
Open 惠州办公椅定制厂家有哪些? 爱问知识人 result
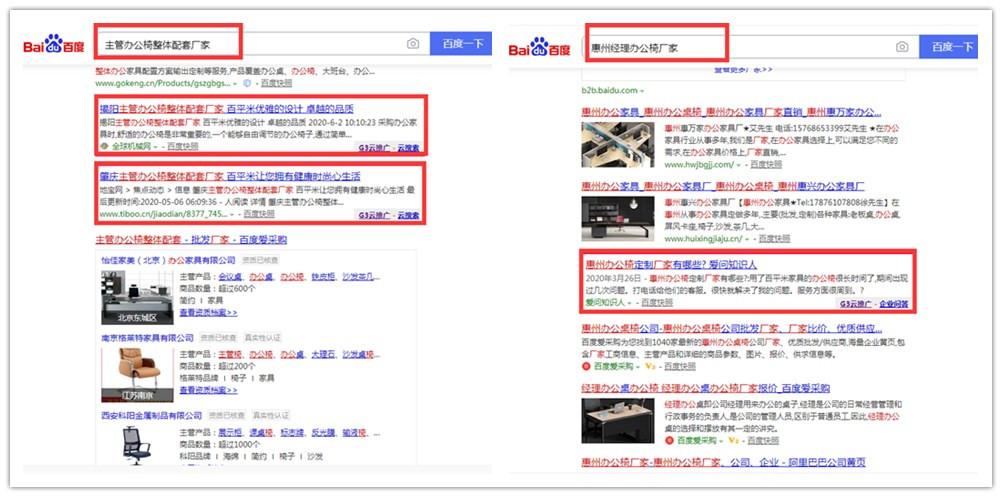671,264
